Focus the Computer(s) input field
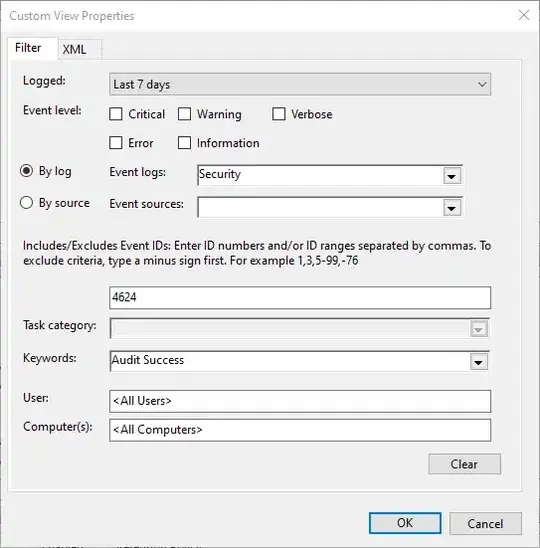This screenshot has width=540, height=548. click(300, 430)
